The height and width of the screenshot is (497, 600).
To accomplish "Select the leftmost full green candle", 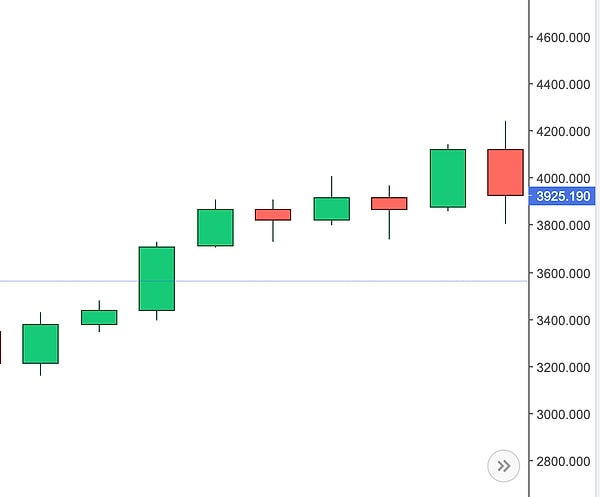I will point(41,343).
